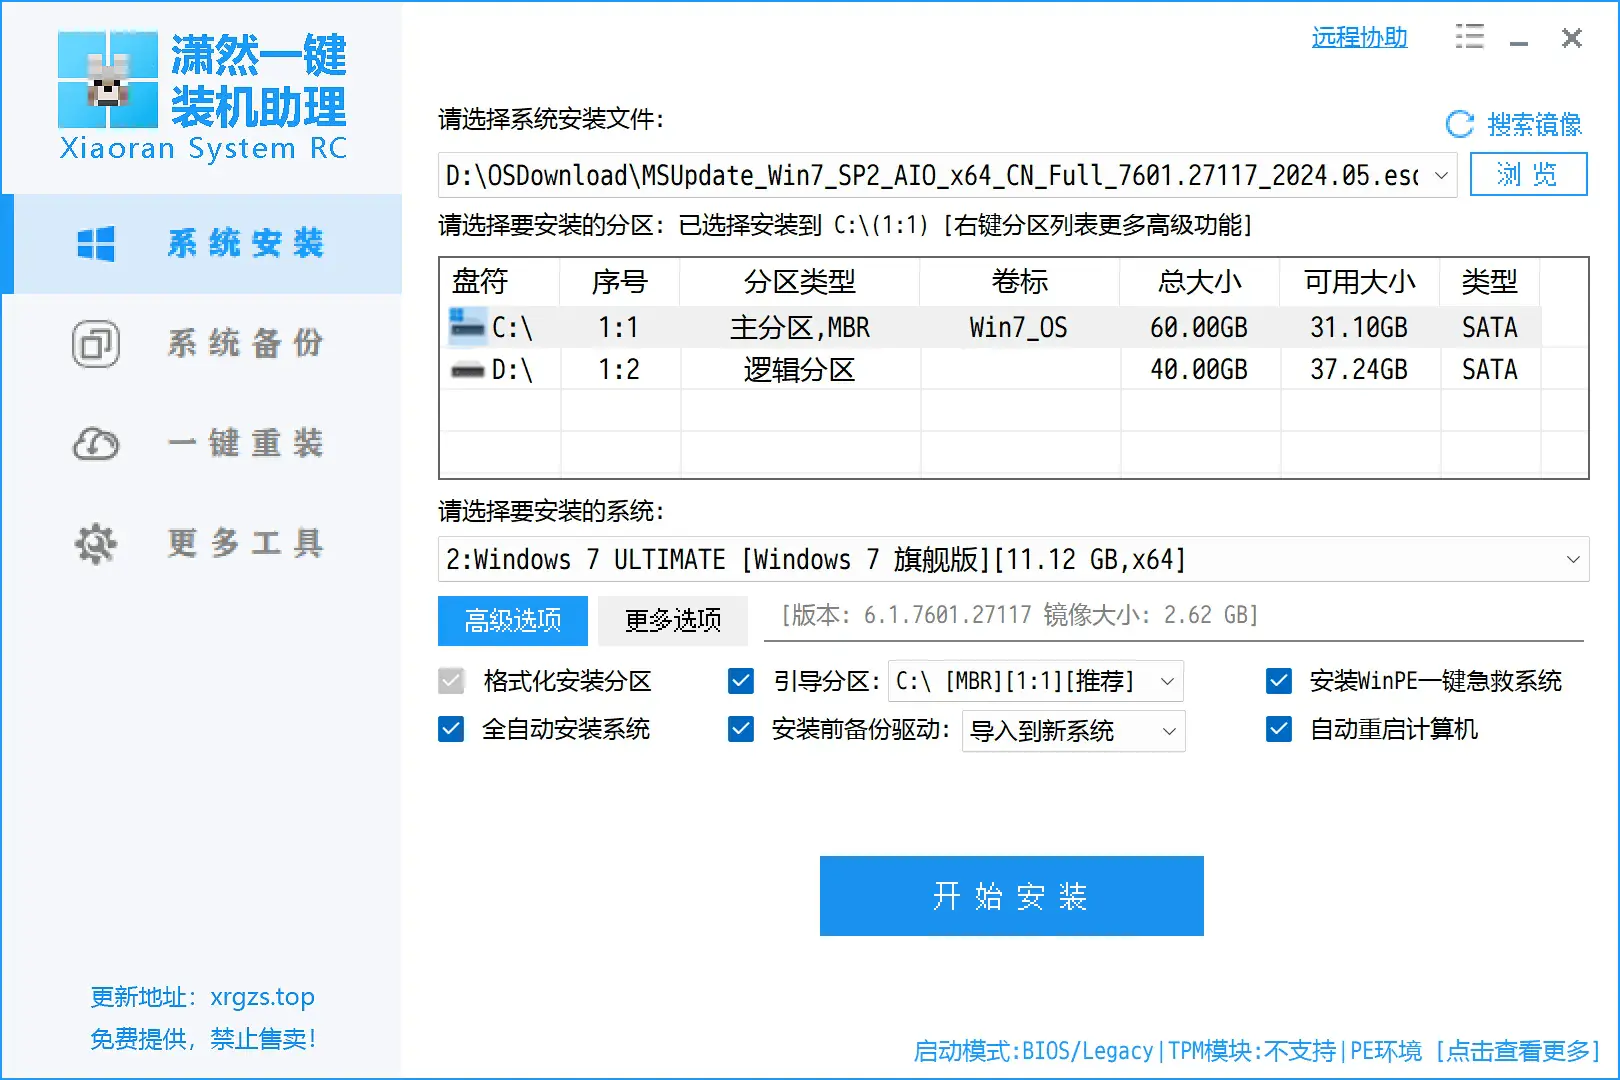Click the C:\ system drive icon
Viewport: 1620px width, 1080px height.
point(467,326)
